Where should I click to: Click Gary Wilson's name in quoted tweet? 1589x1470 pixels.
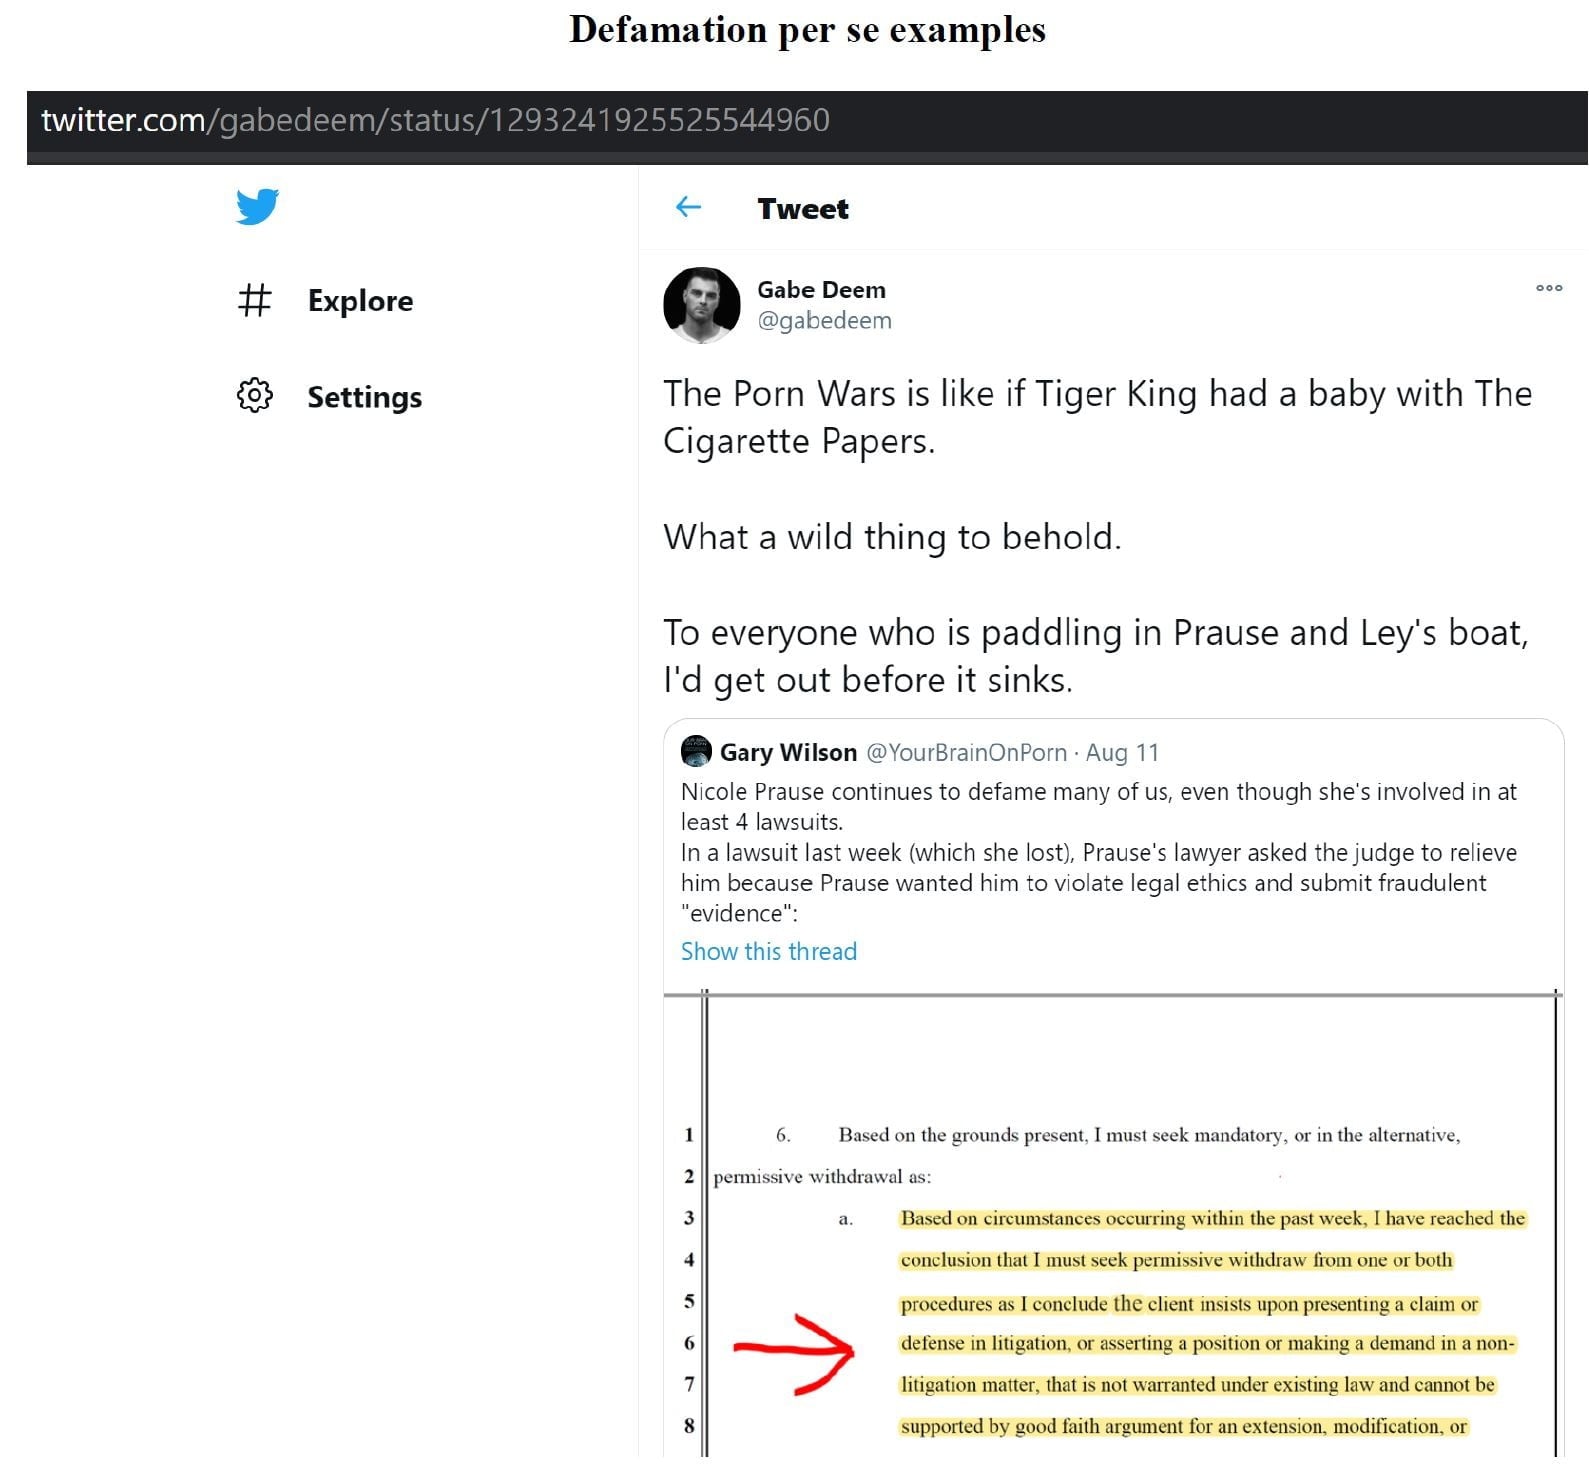click(x=788, y=752)
